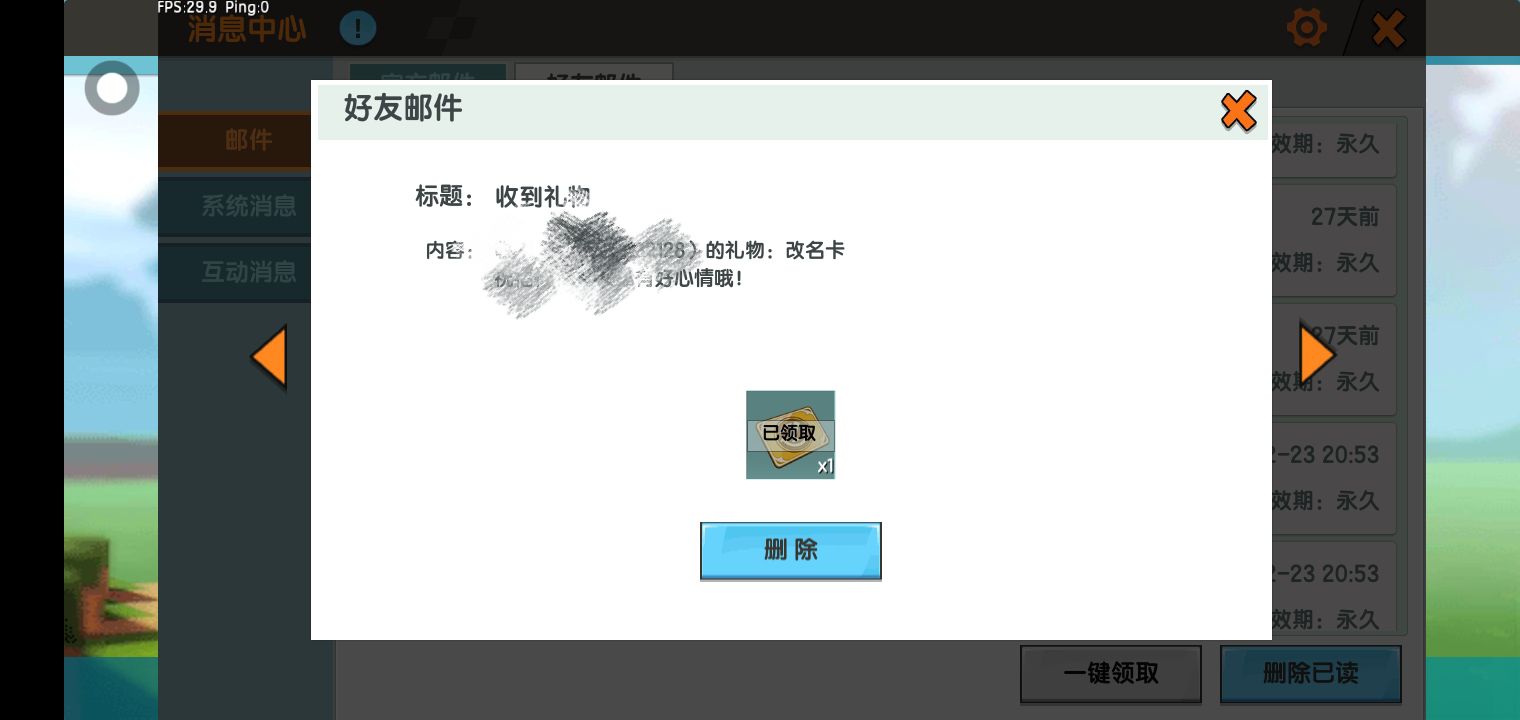Click the claimed rename card item icon
The width and height of the screenshot is (1520, 720).
(790, 434)
